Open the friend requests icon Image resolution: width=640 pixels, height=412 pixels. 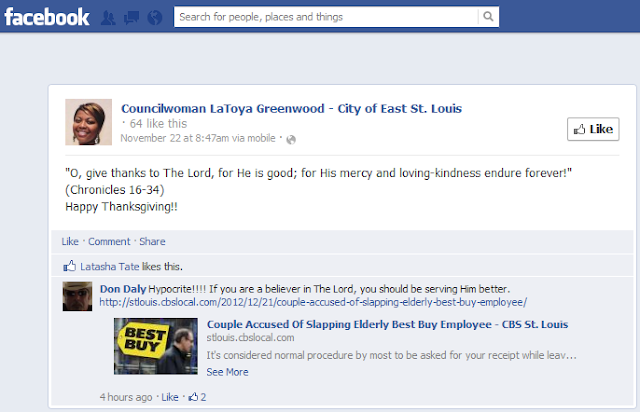pos(108,18)
